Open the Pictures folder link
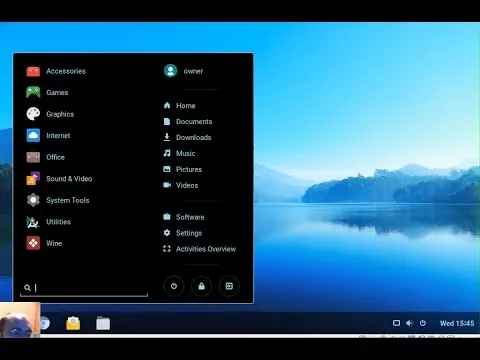Image resolution: width=480 pixels, height=360 pixels. point(189,169)
